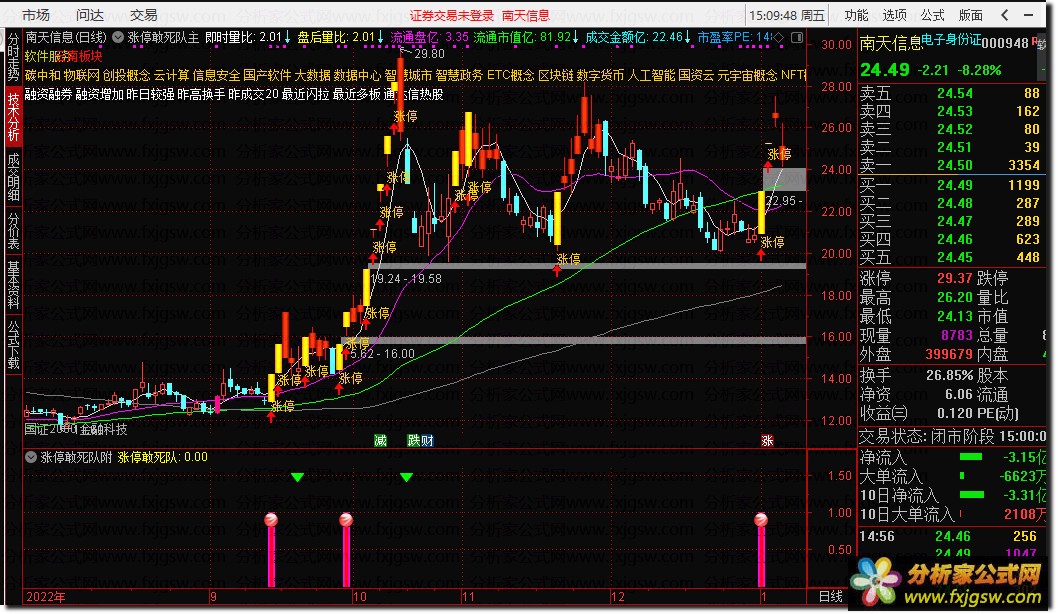
Task: Click the second green triangle signal in the sub-chart
Action: (406, 478)
